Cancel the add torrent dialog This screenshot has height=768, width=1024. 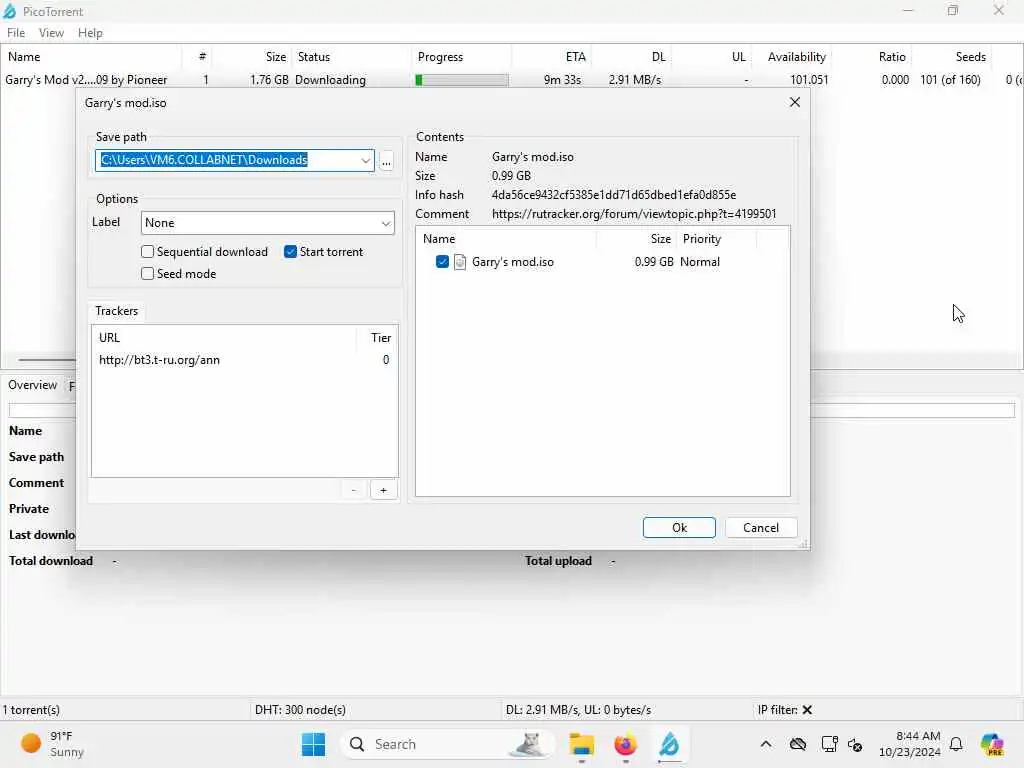click(761, 528)
